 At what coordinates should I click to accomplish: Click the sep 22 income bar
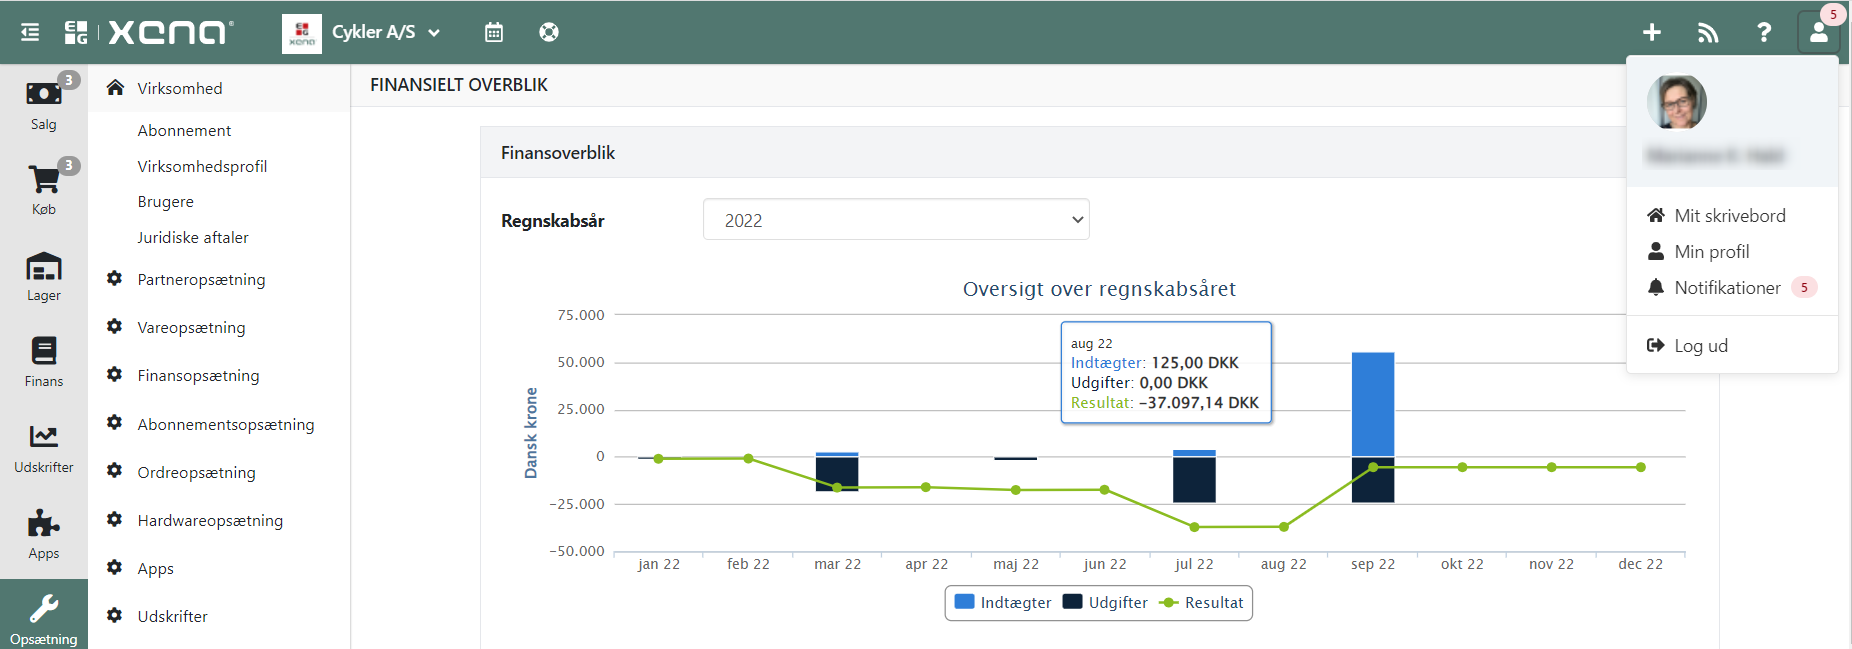[1372, 404]
